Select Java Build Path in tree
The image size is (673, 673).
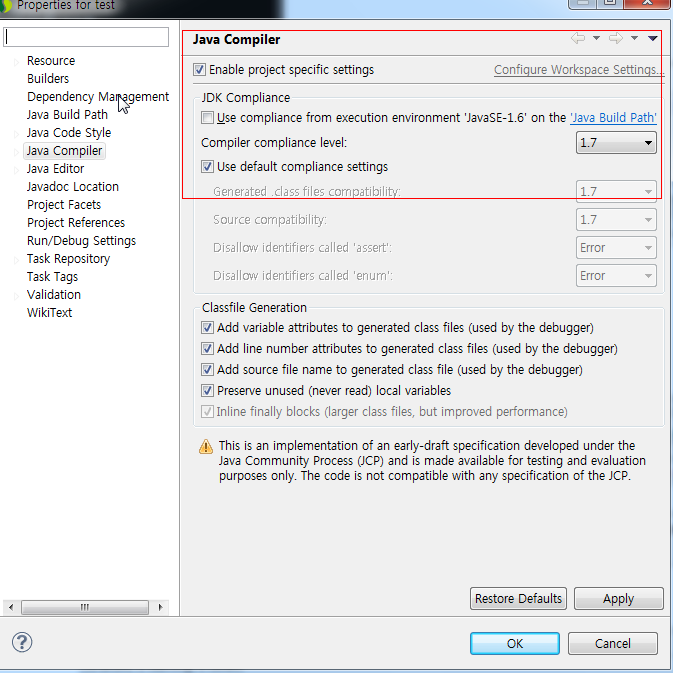[67, 115]
